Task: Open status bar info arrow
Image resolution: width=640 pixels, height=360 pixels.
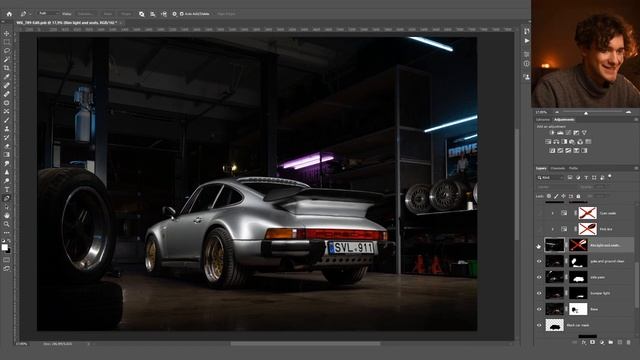Action: click(x=89, y=344)
